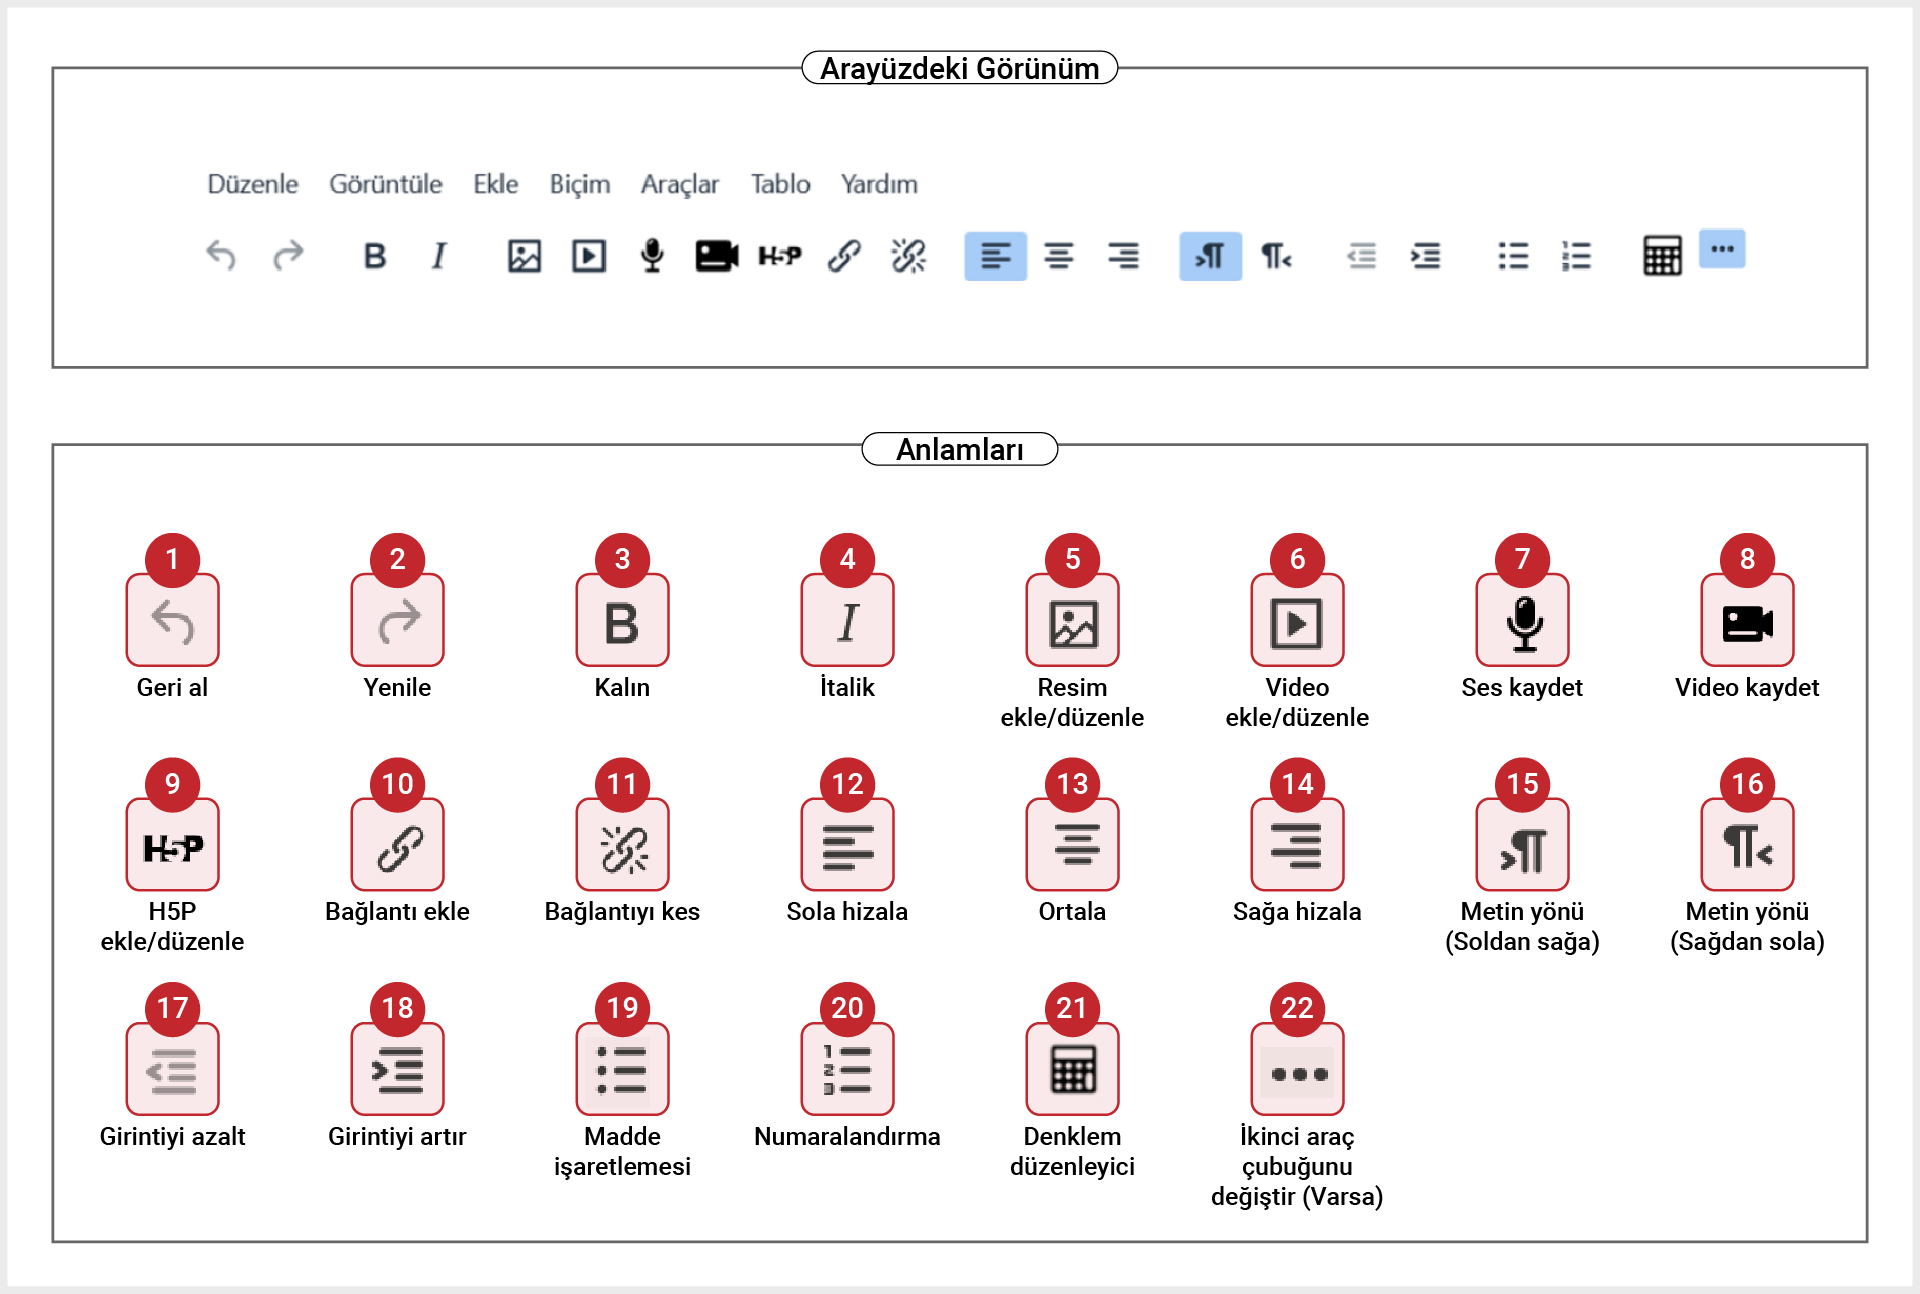
Task: Align text left in the toolbar
Action: tap(995, 256)
